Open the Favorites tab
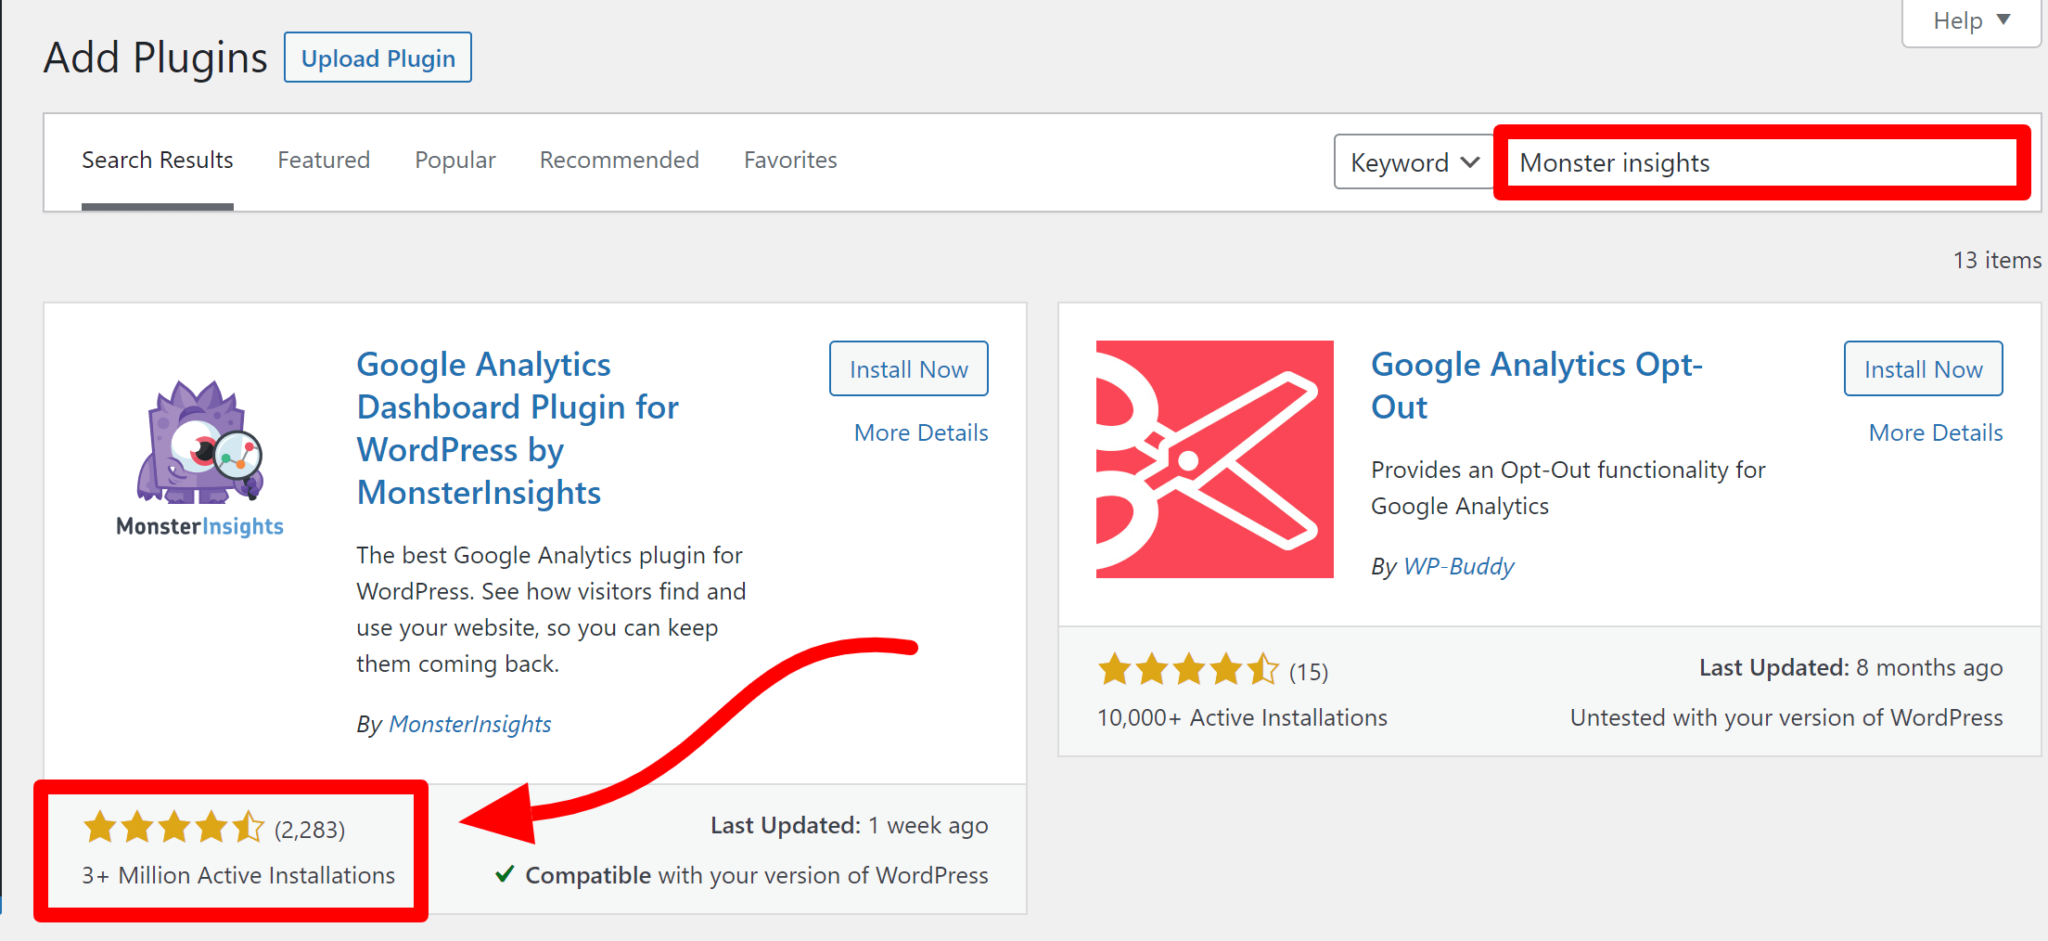The width and height of the screenshot is (2048, 941). [x=790, y=160]
